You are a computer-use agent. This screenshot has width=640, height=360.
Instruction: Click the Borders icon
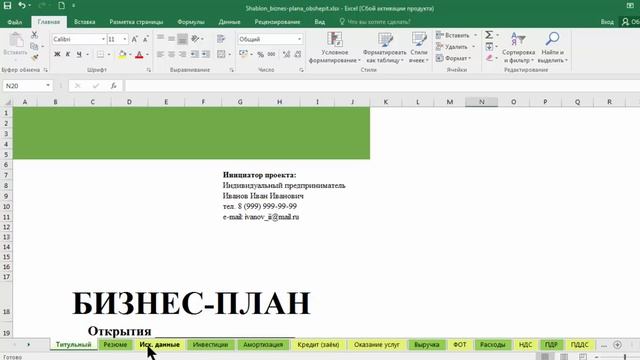pyautogui.click(x=100, y=54)
